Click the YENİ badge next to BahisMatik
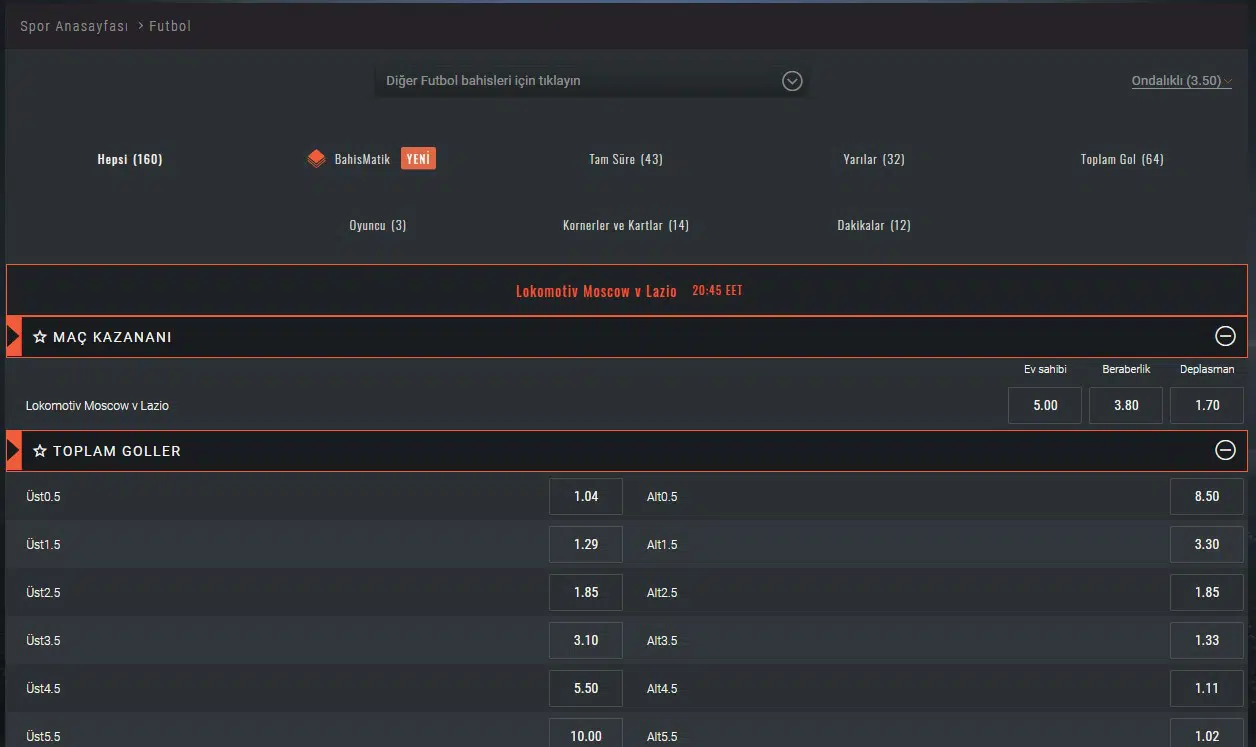The image size is (1256, 747). pyautogui.click(x=418, y=159)
